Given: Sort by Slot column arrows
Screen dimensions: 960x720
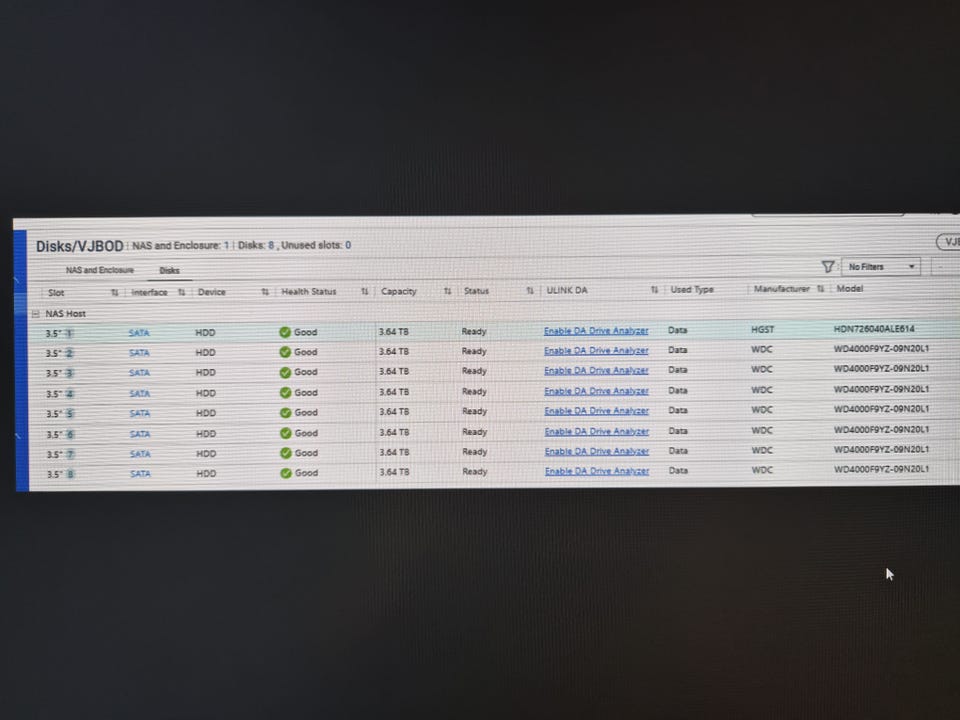Looking at the screenshot, I should click(x=114, y=293).
